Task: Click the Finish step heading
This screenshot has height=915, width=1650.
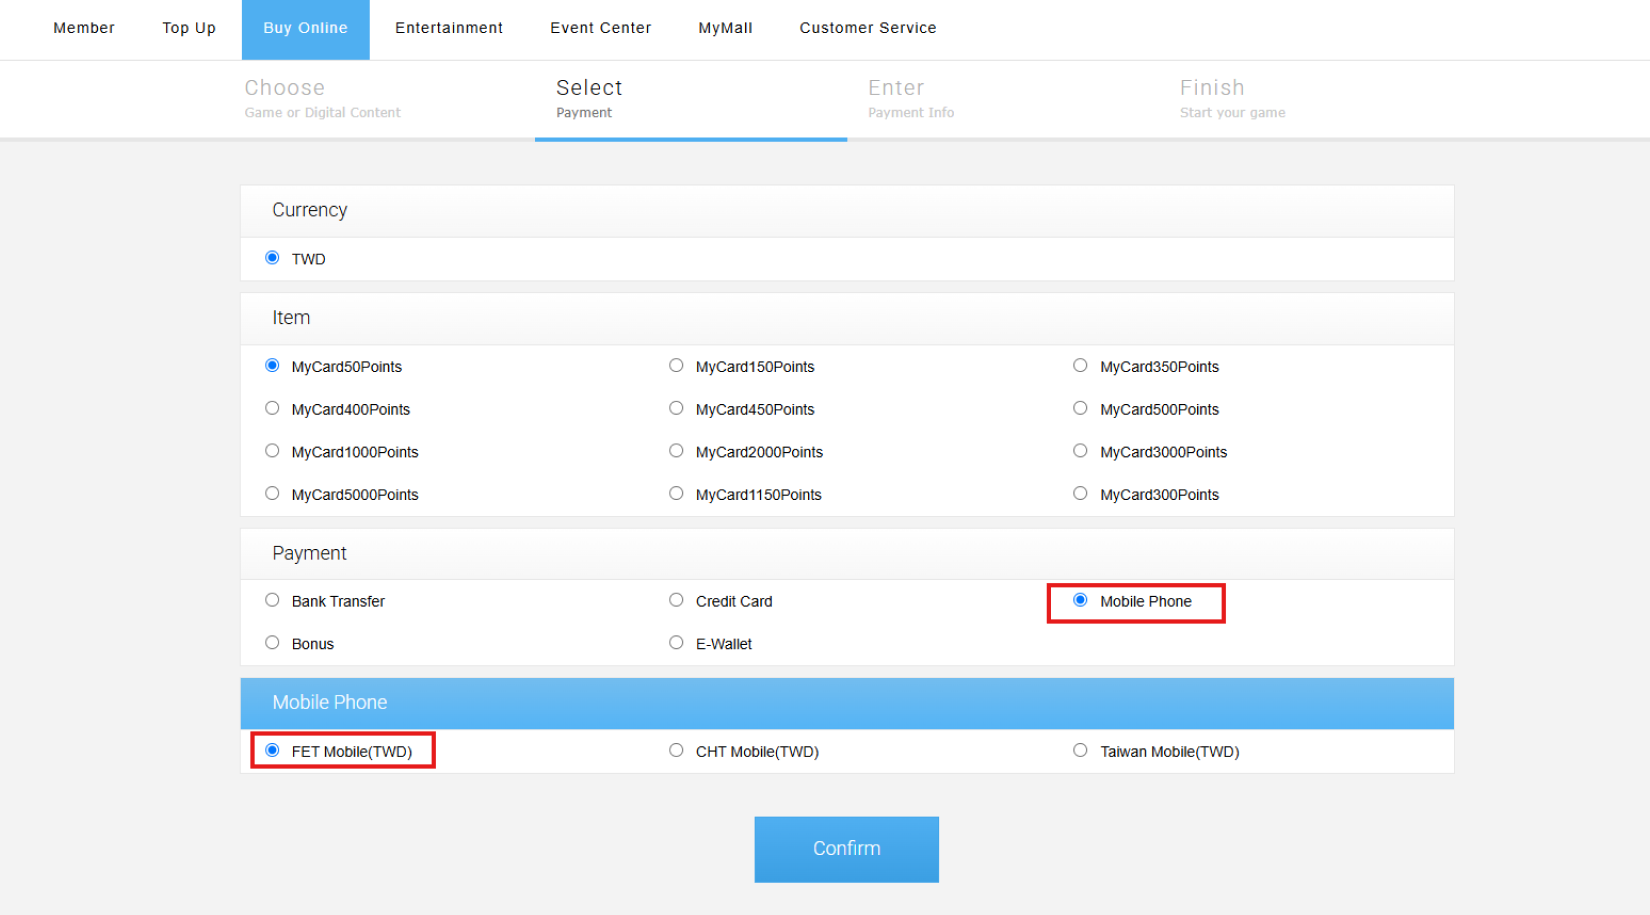Action: (x=1212, y=88)
